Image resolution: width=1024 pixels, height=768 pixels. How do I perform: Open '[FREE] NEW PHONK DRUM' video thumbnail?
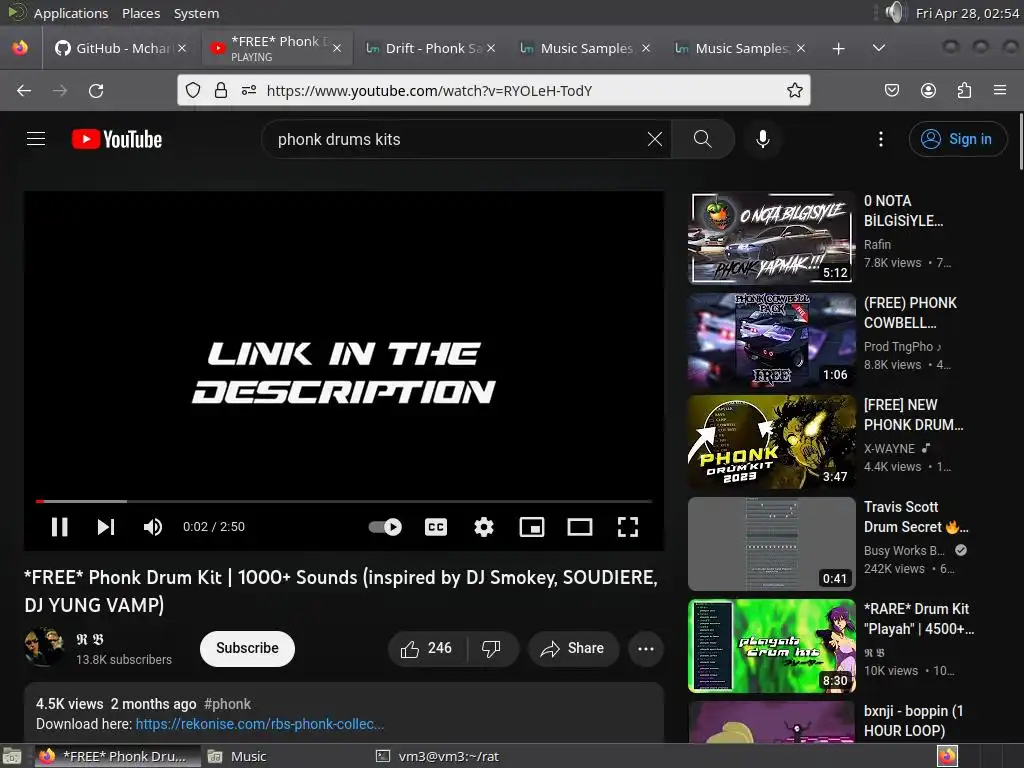pyautogui.click(x=771, y=442)
